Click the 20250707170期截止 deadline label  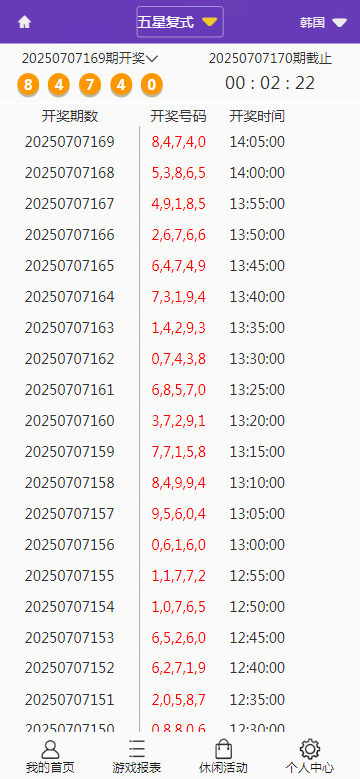[270, 59]
